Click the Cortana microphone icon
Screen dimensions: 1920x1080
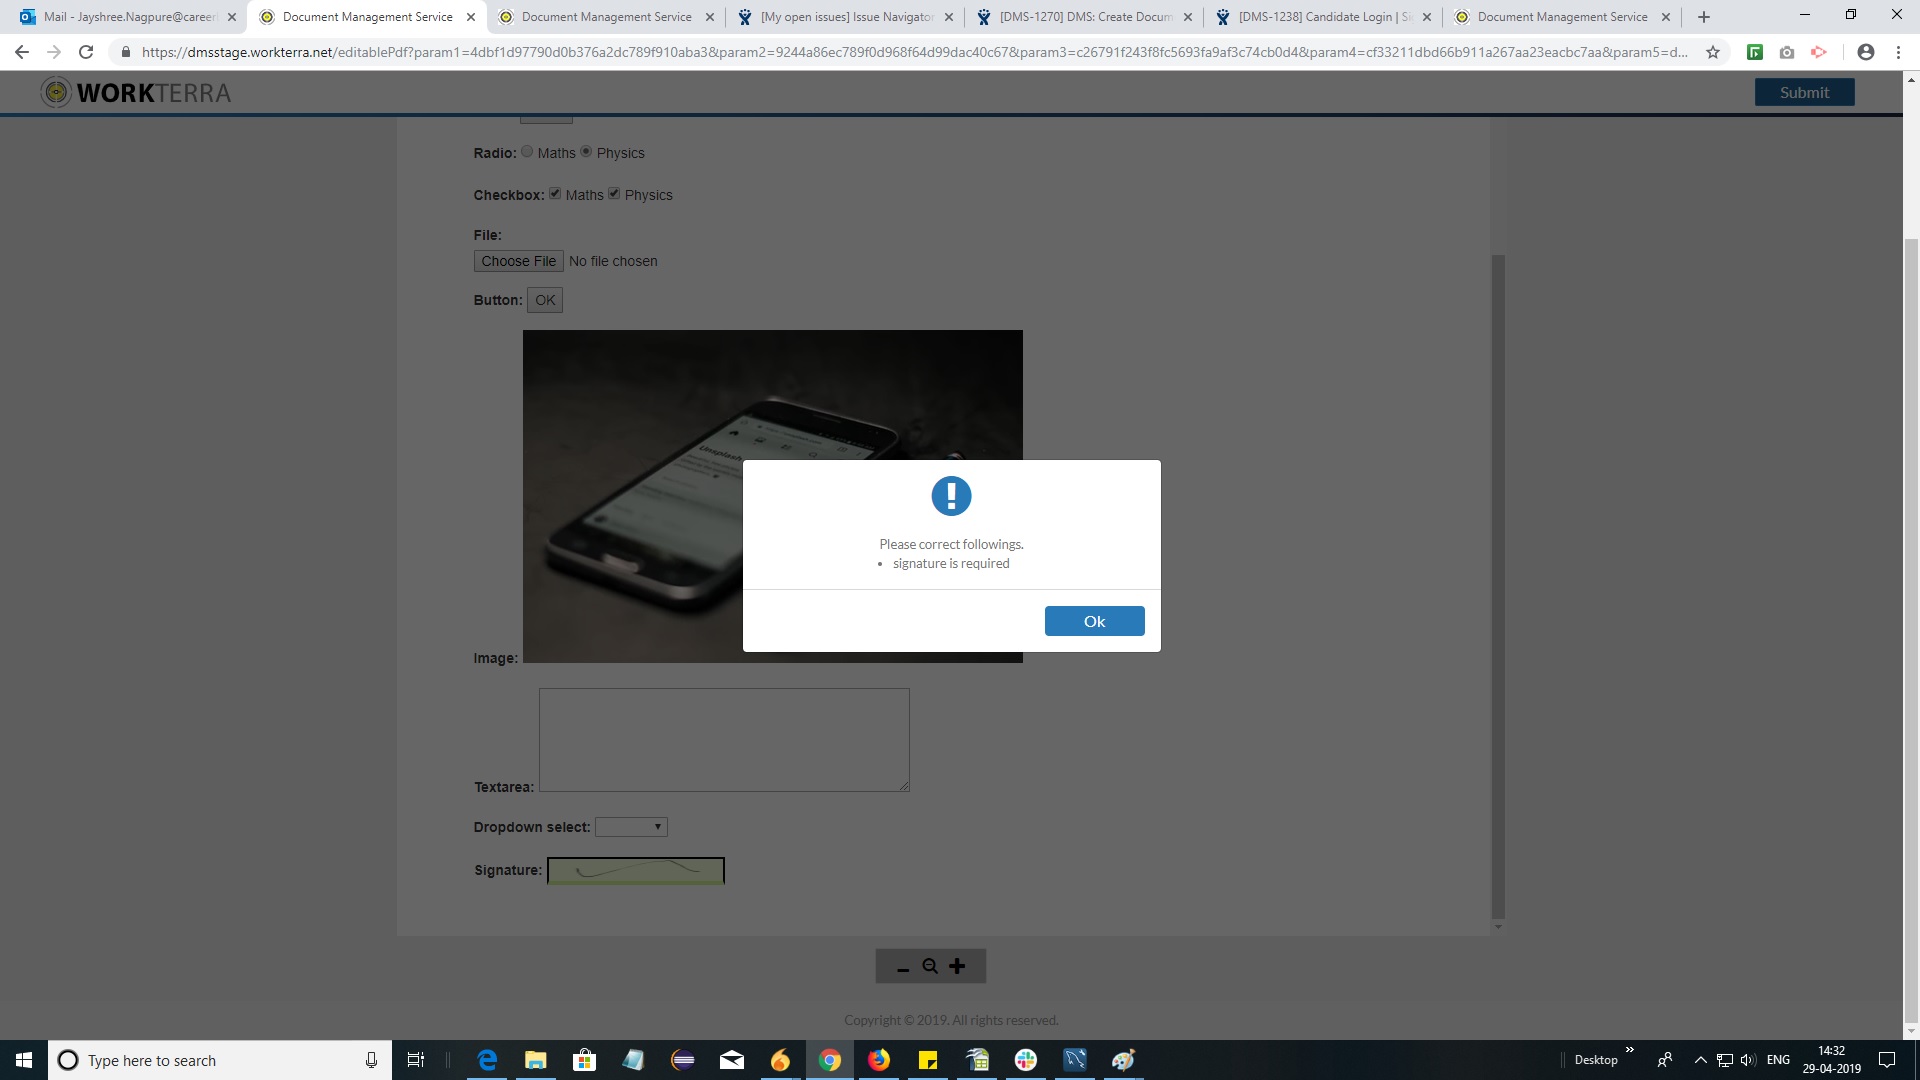tap(371, 1060)
